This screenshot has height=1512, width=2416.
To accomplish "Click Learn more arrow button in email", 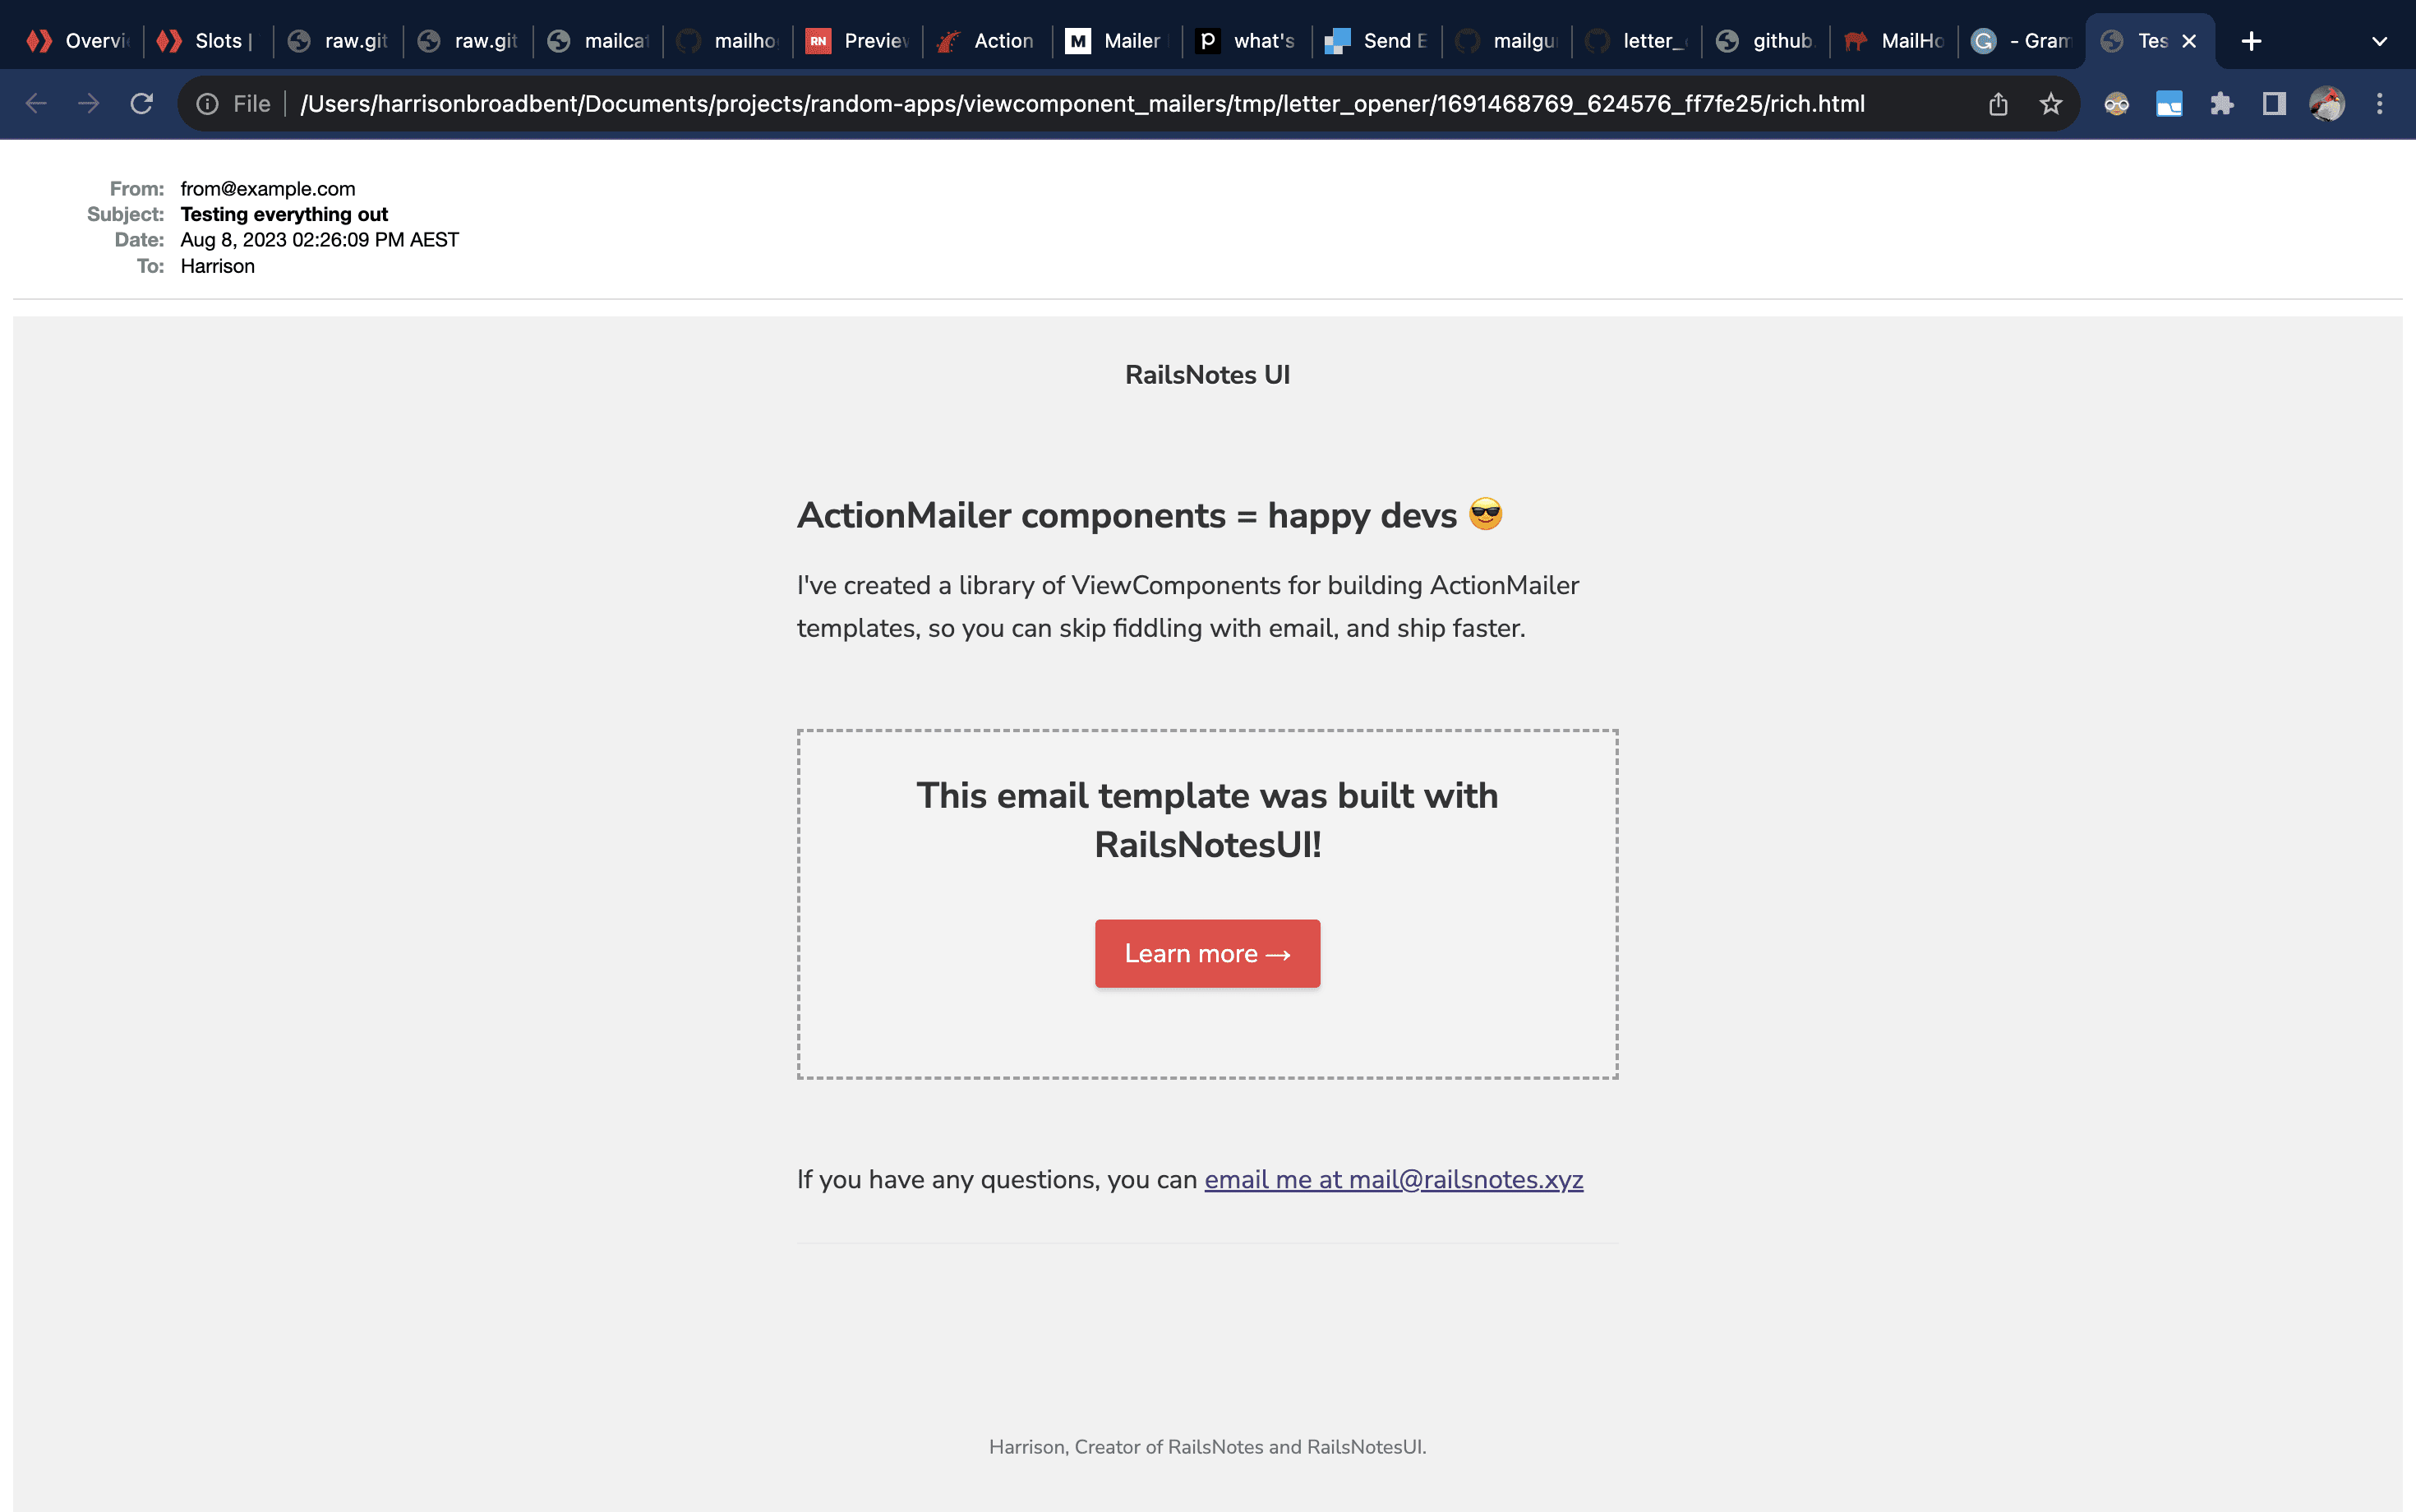I will (x=1207, y=953).
